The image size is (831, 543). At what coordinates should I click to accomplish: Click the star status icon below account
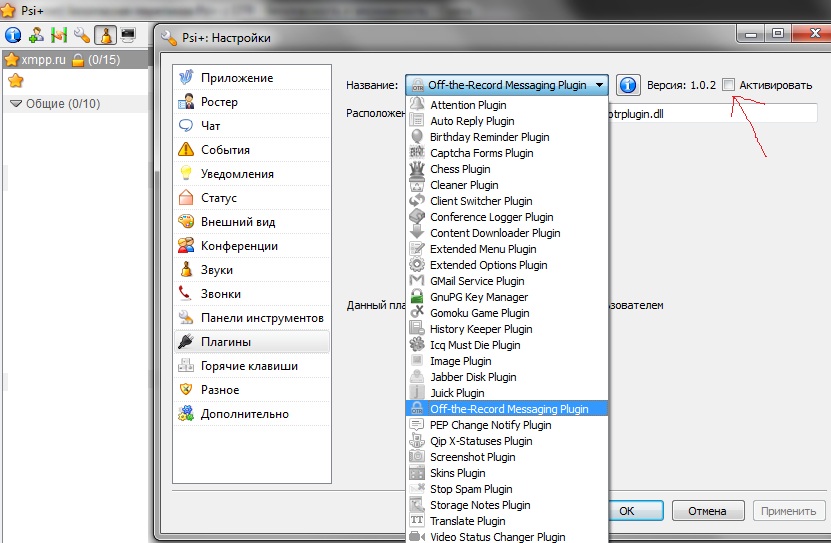16,81
